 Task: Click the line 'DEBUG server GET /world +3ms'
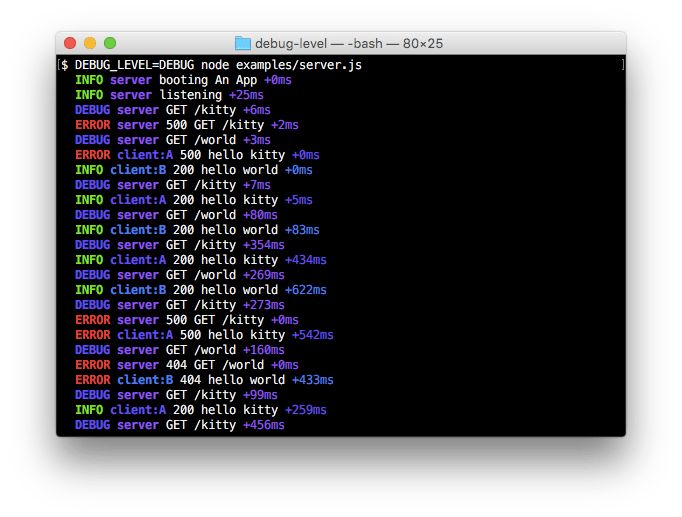pyautogui.click(x=173, y=140)
